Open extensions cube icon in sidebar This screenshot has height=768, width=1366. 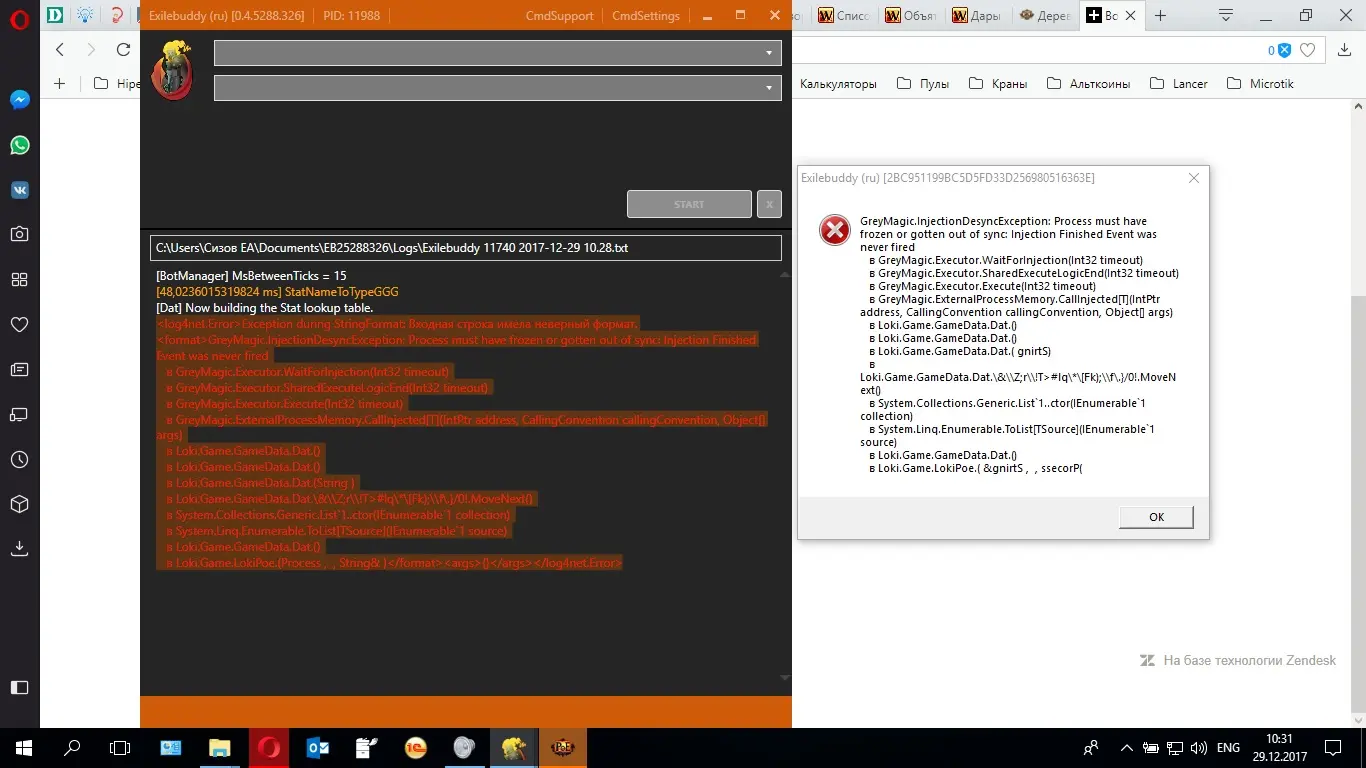point(19,503)
